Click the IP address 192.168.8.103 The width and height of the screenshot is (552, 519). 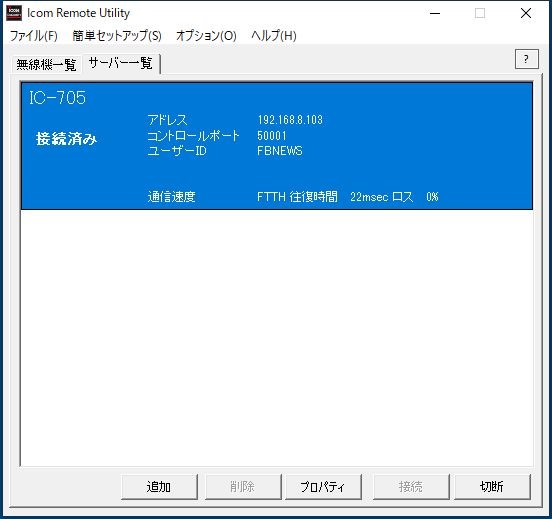pyautogui.click(x=290, y=120)
